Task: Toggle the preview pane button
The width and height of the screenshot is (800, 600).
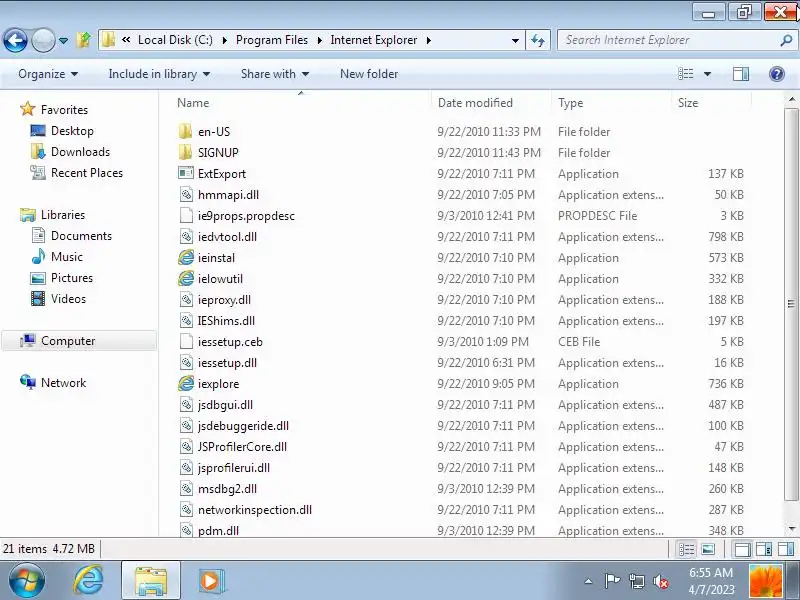Action: (x=741, y=74)
